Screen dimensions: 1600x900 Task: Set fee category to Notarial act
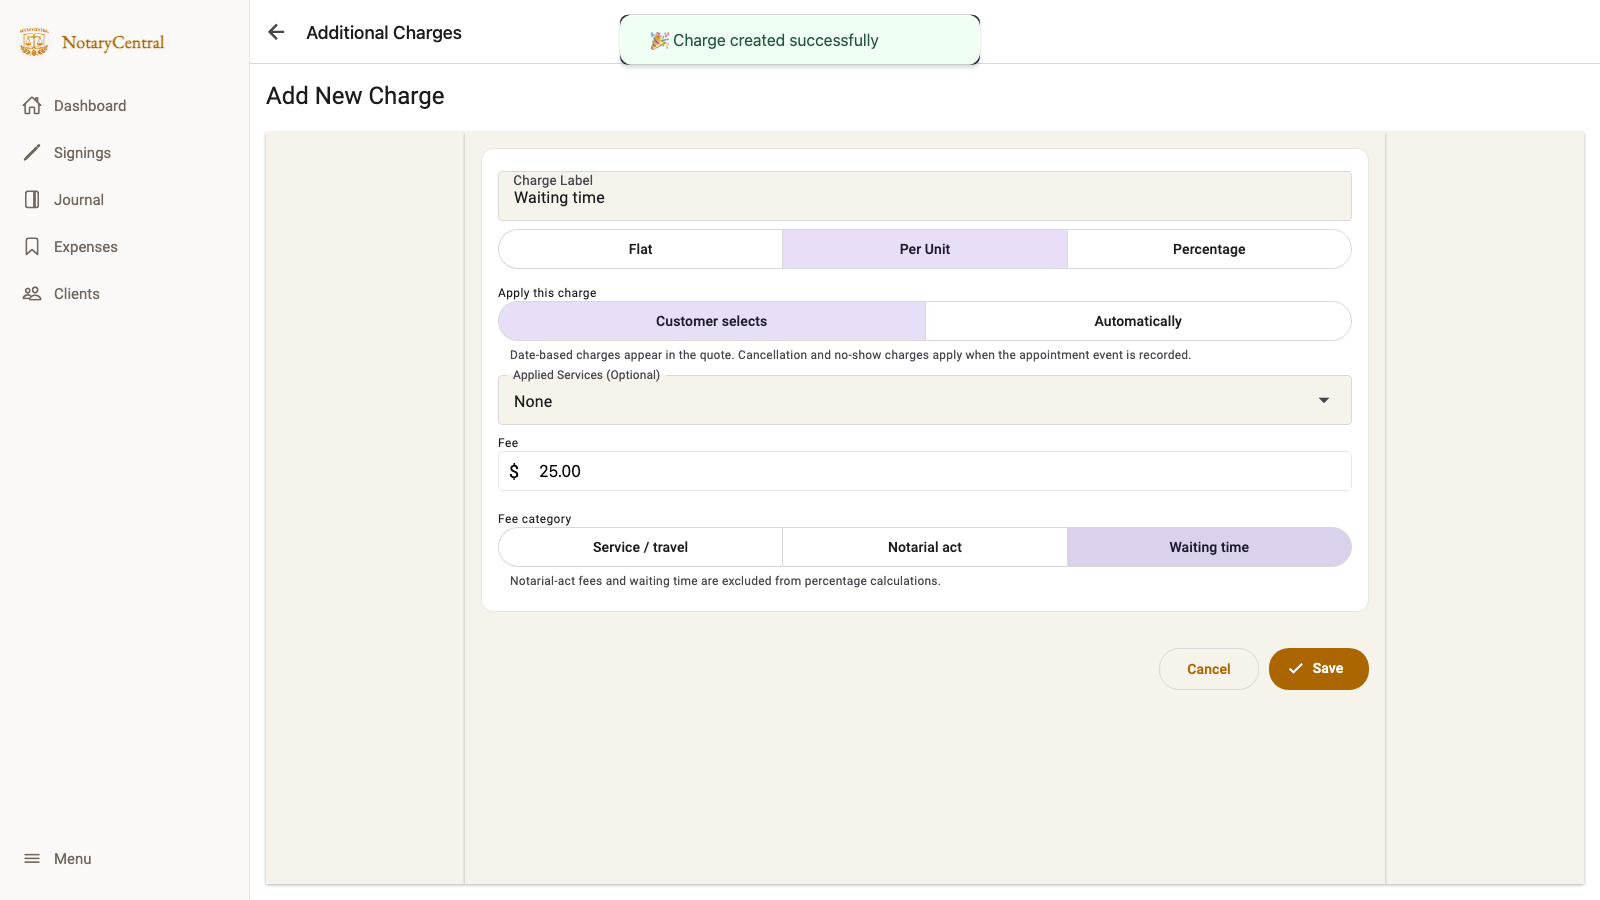click(925, 547)
